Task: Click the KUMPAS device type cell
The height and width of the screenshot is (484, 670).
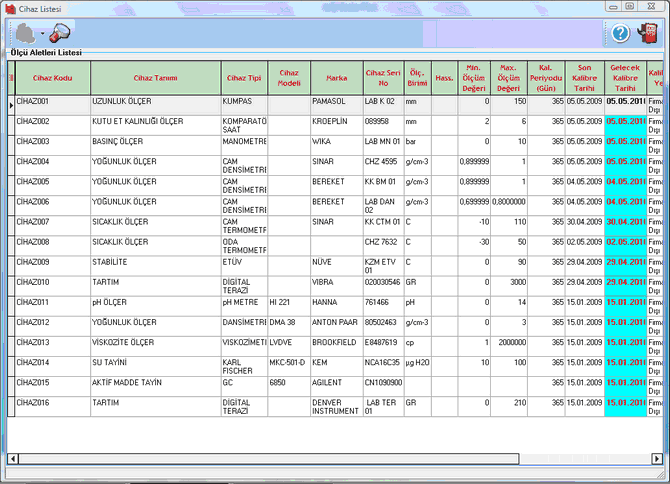Action: click(244, 105)
